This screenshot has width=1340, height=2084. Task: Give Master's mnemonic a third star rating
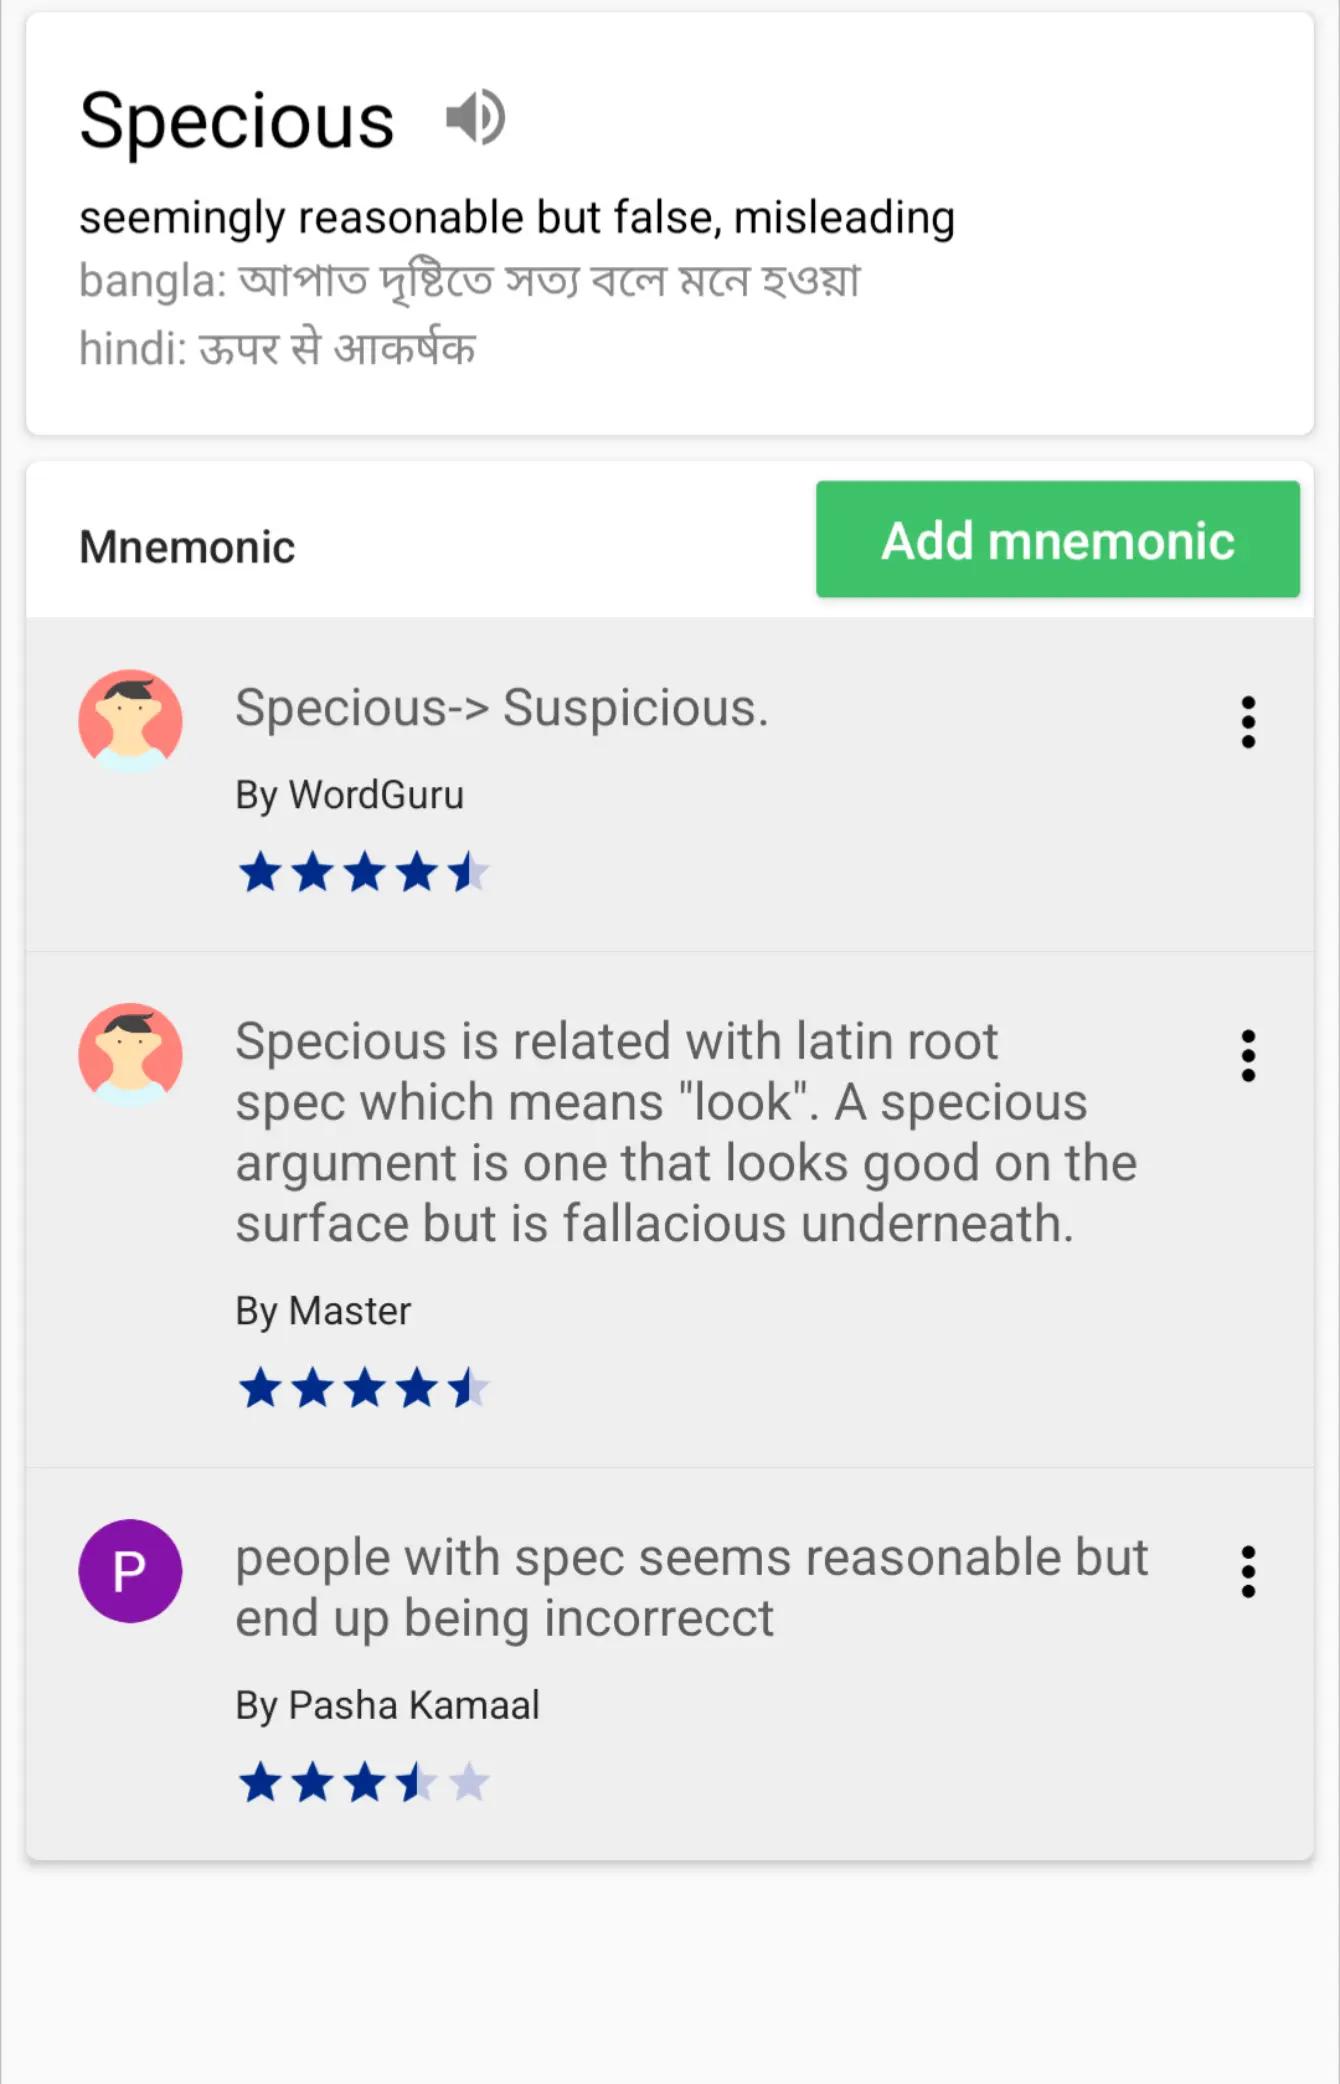coord(365,1388)
